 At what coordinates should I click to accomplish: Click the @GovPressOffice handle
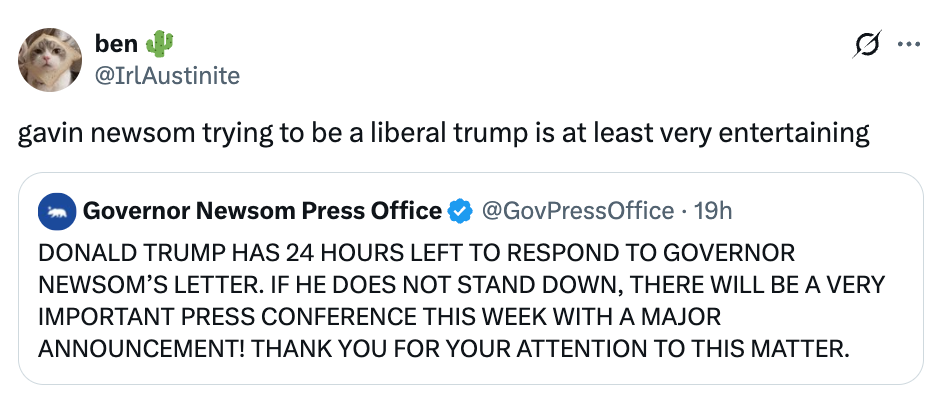[x=577, y=211]
